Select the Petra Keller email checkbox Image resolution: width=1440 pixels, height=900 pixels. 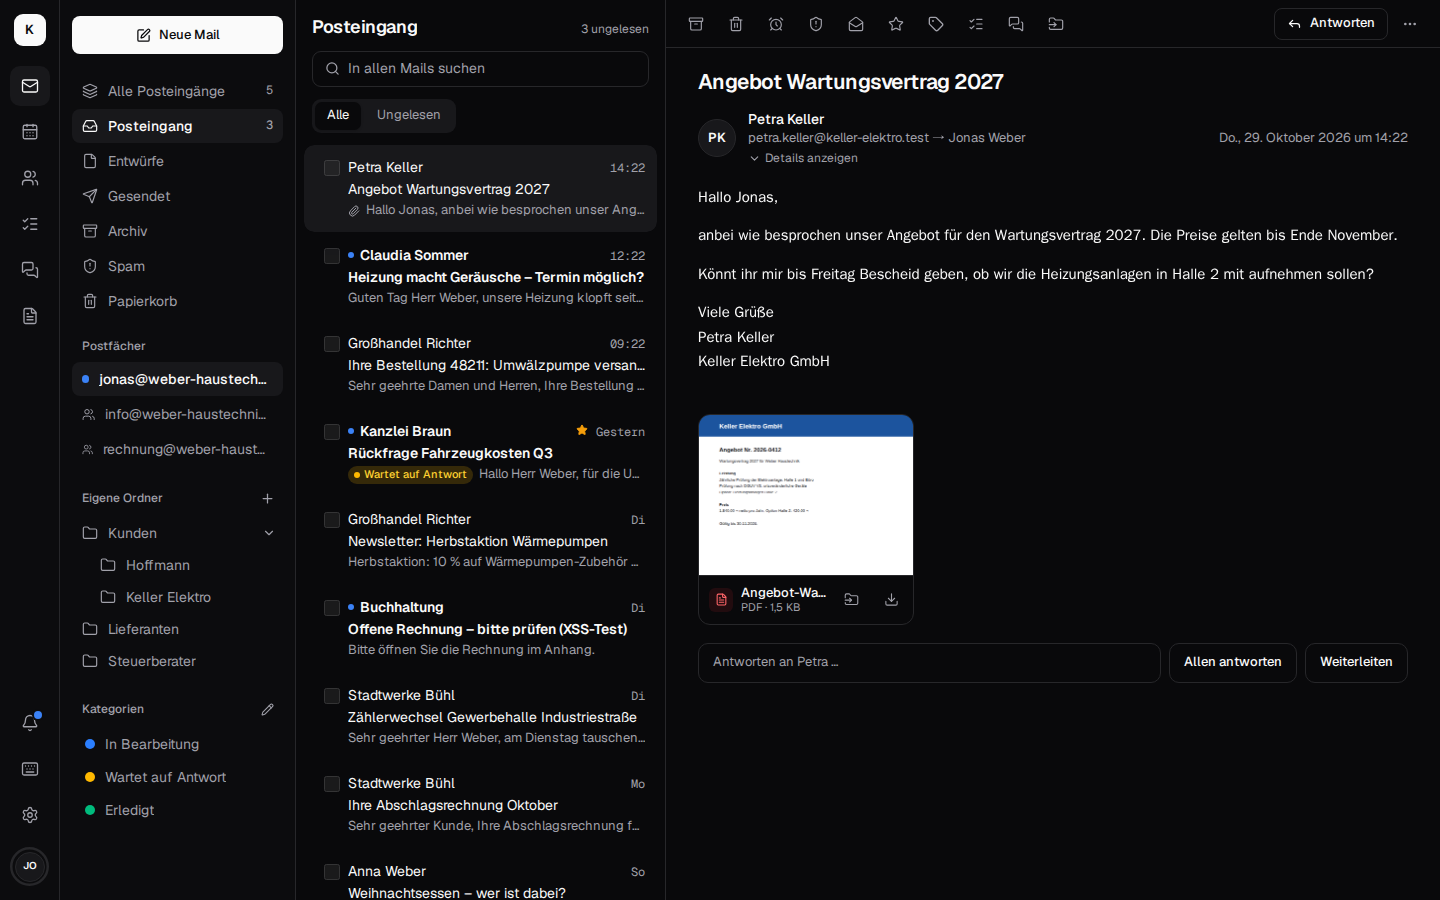(x=332, y=168)
